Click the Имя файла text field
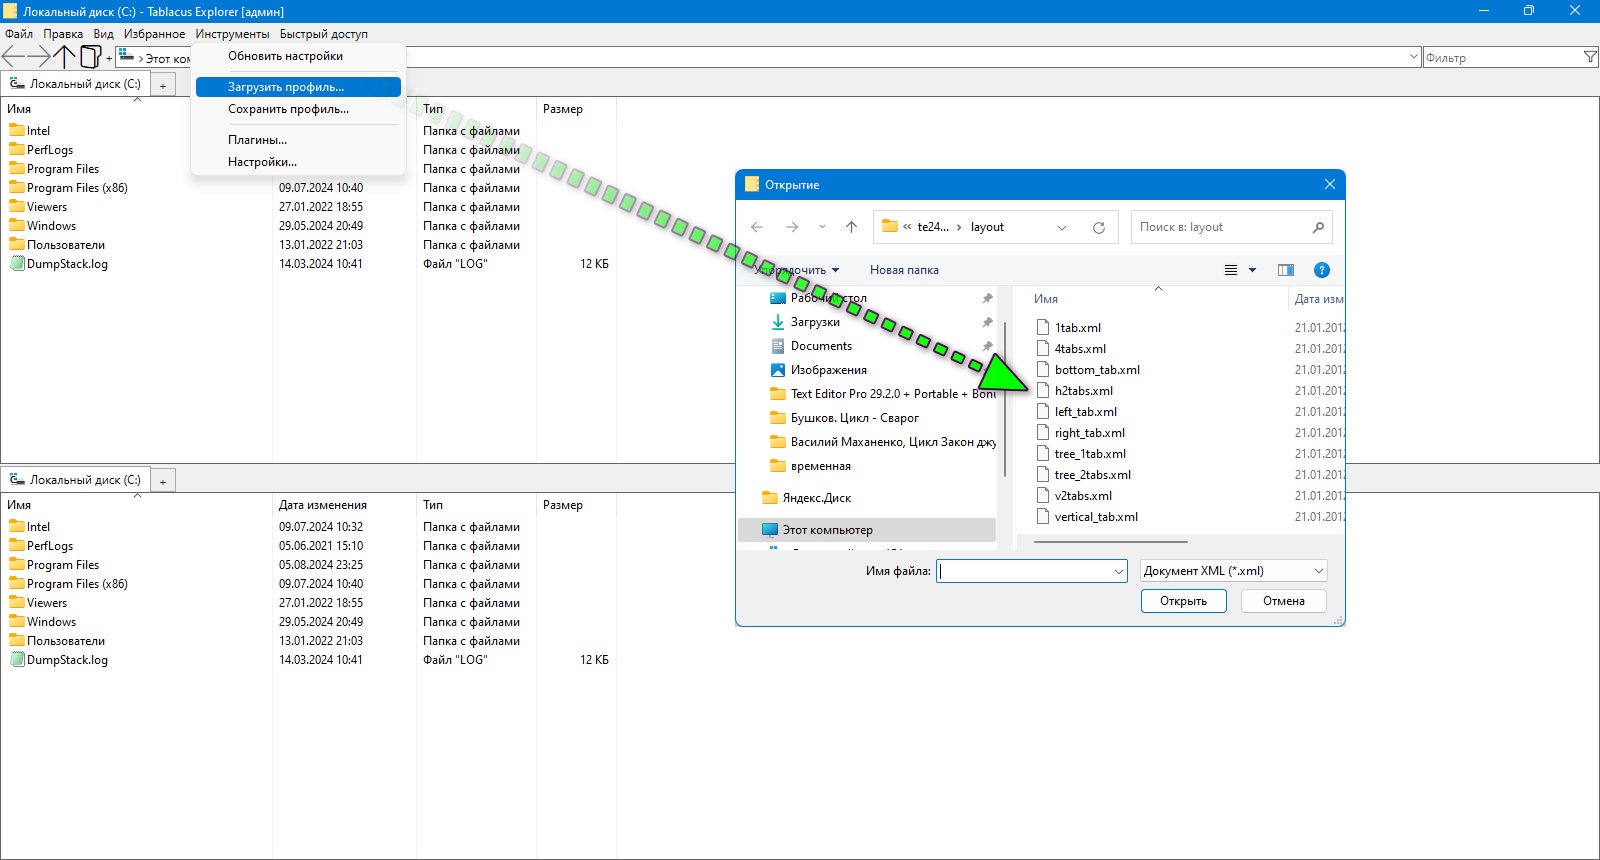Image resolution: width=1600 pixels, height=860 pixels. pos(1023,571)
